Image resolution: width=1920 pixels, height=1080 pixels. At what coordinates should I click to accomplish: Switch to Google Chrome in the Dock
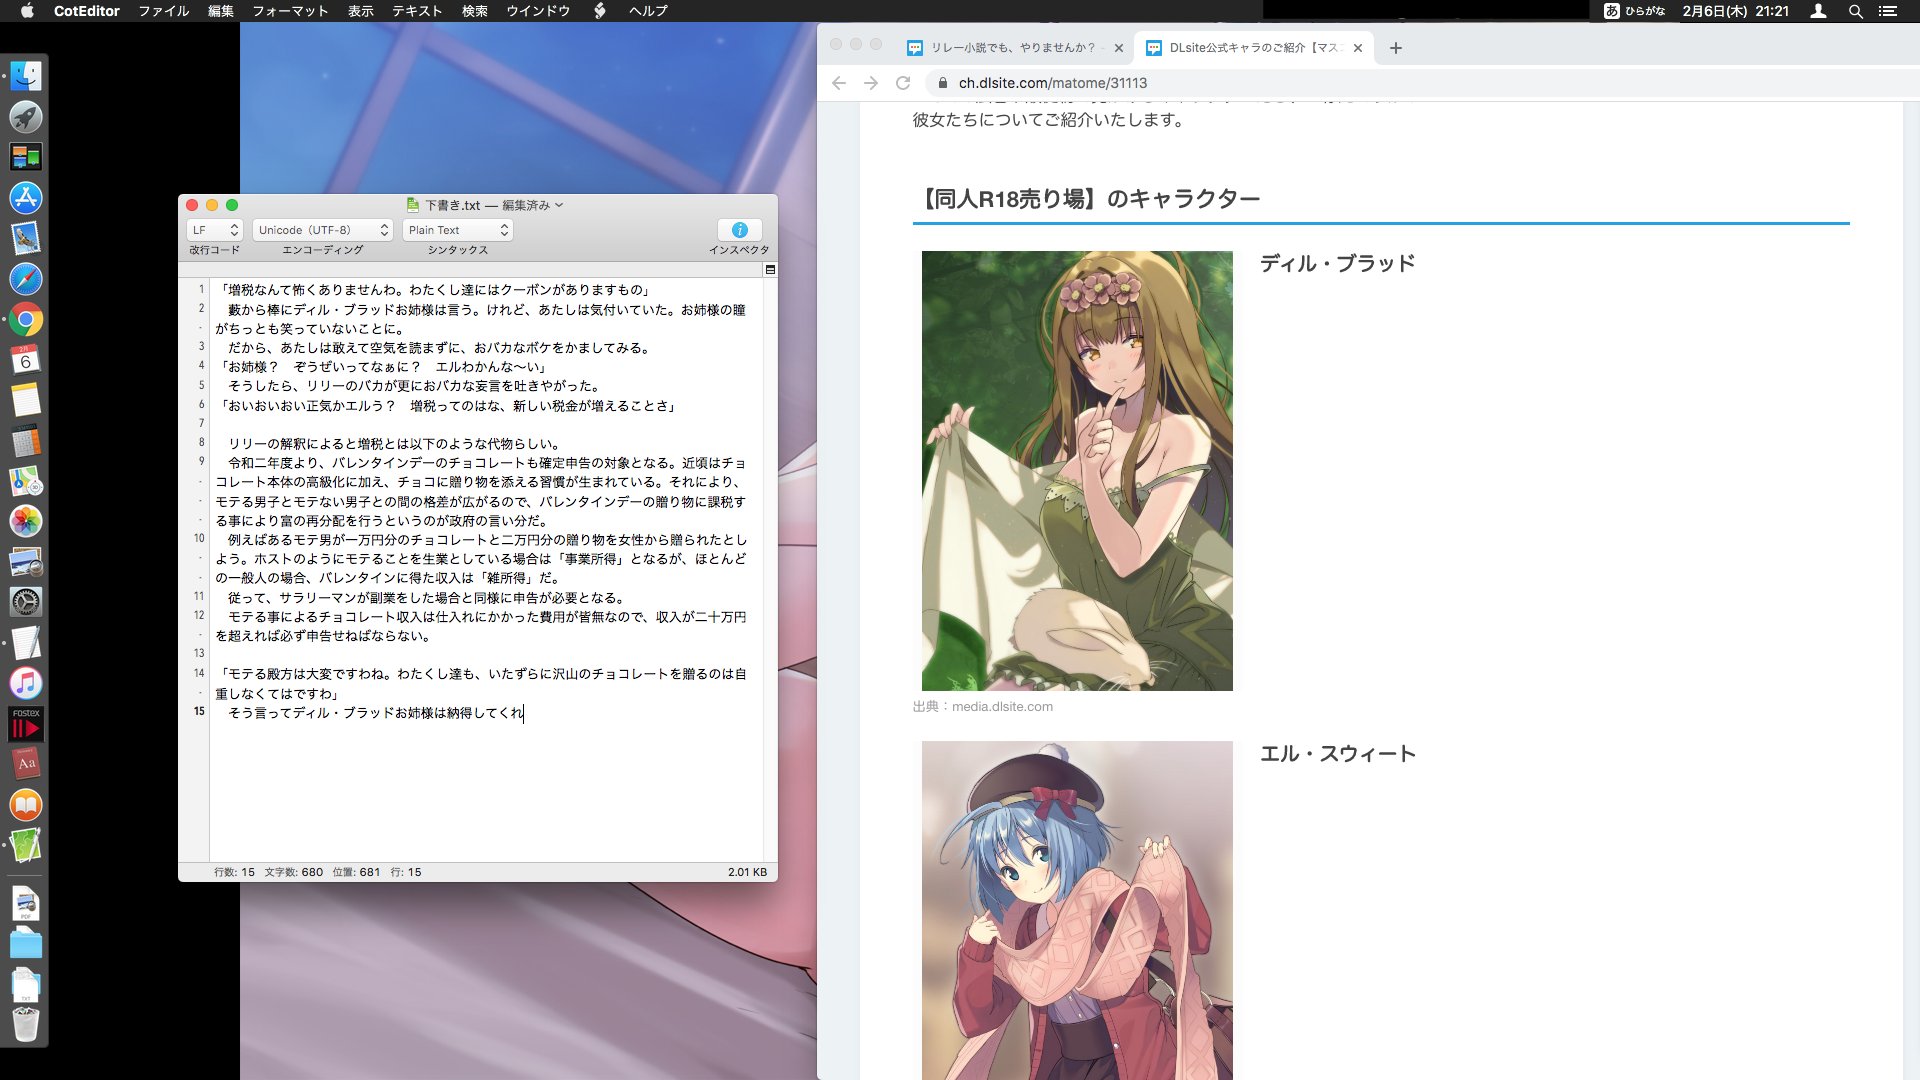point(26,320)
